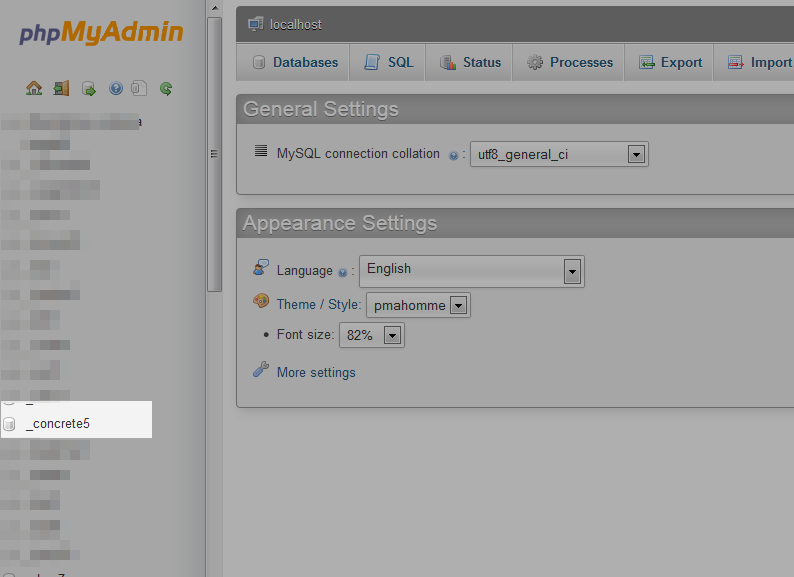Click the navigation panel vertical scrollbar
Screen dimensions: 794x577
[x=214, y=150]
